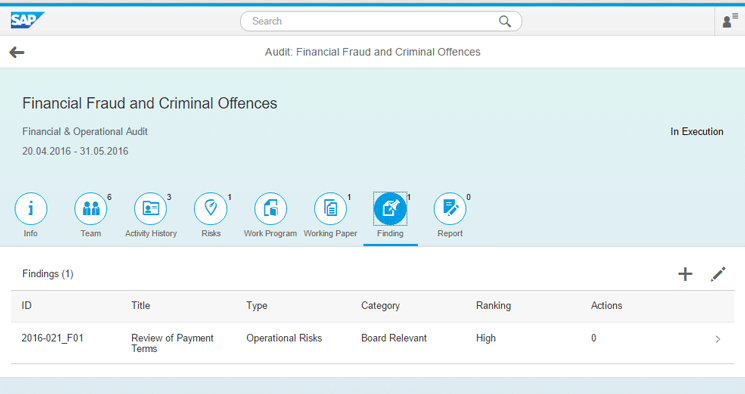This screenshot has width=745, height=394.
Task: Add a new finding with plus icon
Action: (685, 274)
